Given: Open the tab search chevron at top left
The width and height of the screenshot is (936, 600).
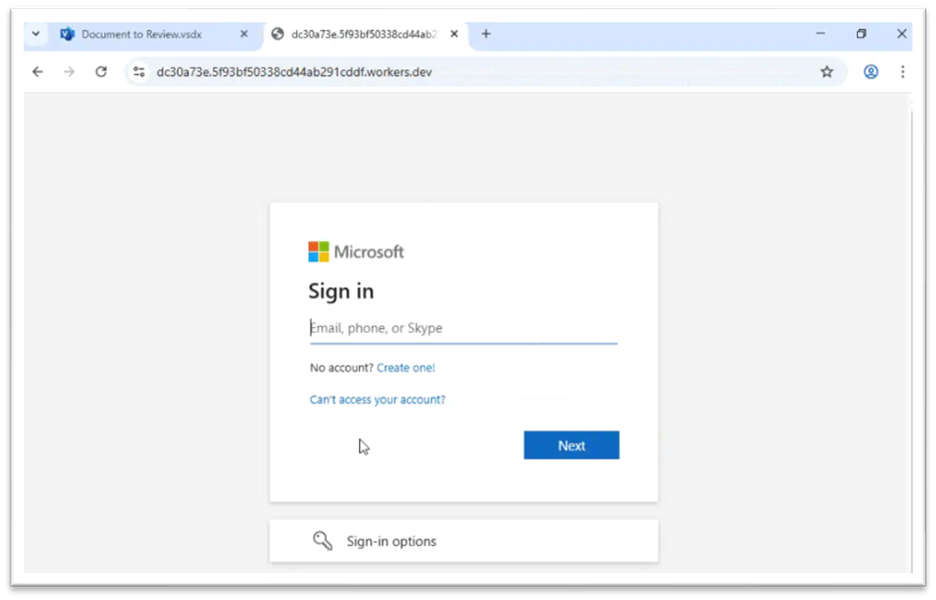Looking at the screenshot, I should (x=35, y=33).
